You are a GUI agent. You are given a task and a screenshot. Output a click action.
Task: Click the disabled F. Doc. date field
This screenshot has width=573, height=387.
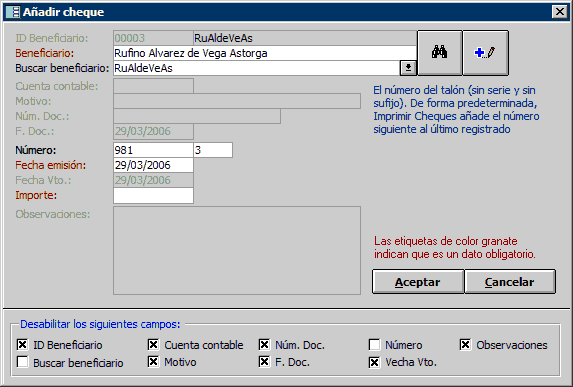(153, 131)
